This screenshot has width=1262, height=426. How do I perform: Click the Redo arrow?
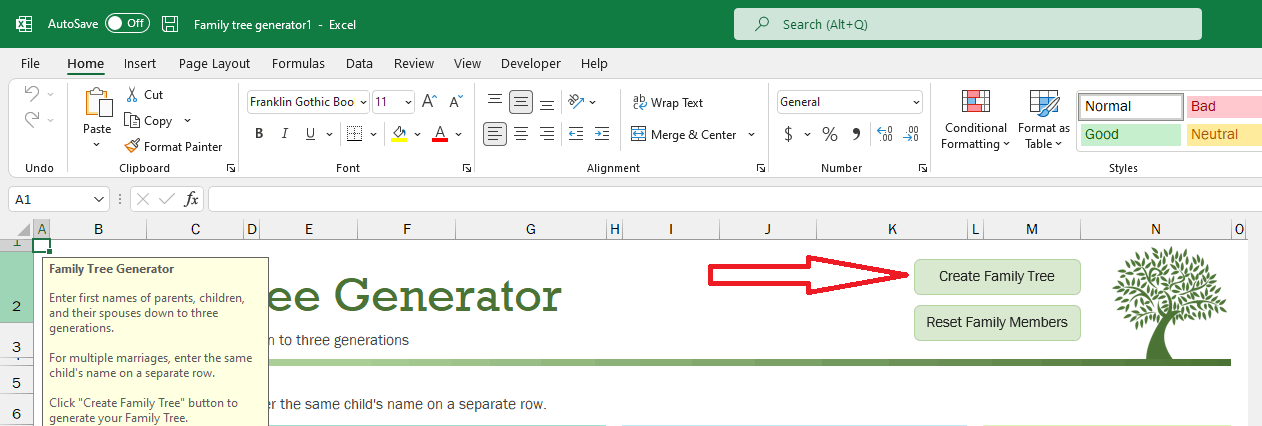31,120
